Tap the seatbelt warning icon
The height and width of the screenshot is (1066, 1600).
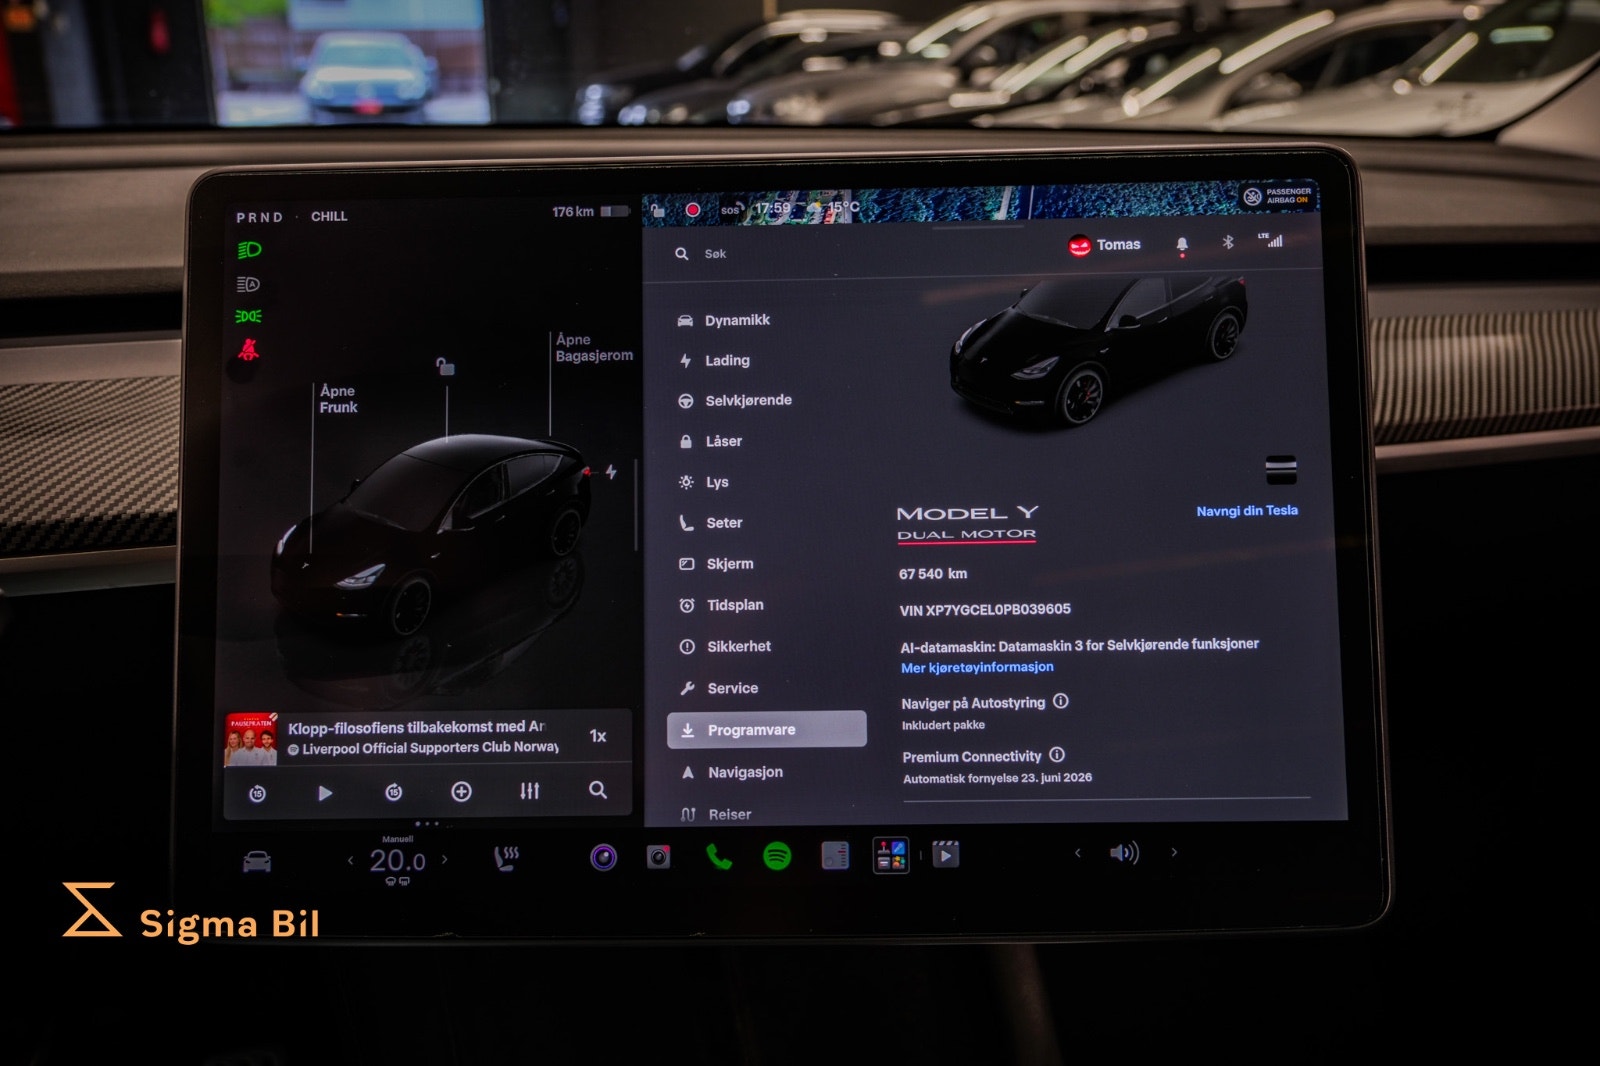248,349
